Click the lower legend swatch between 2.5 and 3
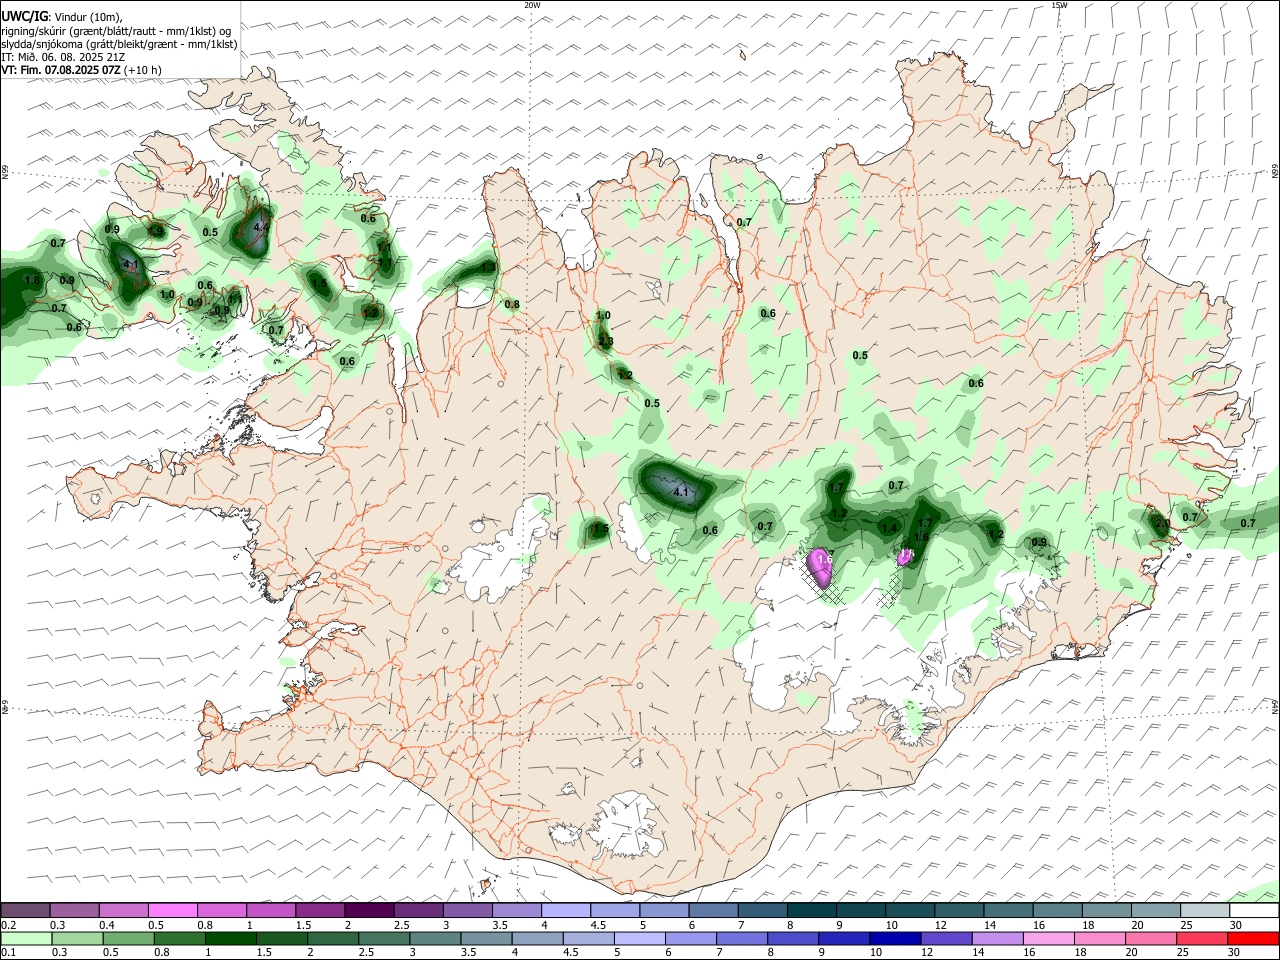 tap(384, 938)
